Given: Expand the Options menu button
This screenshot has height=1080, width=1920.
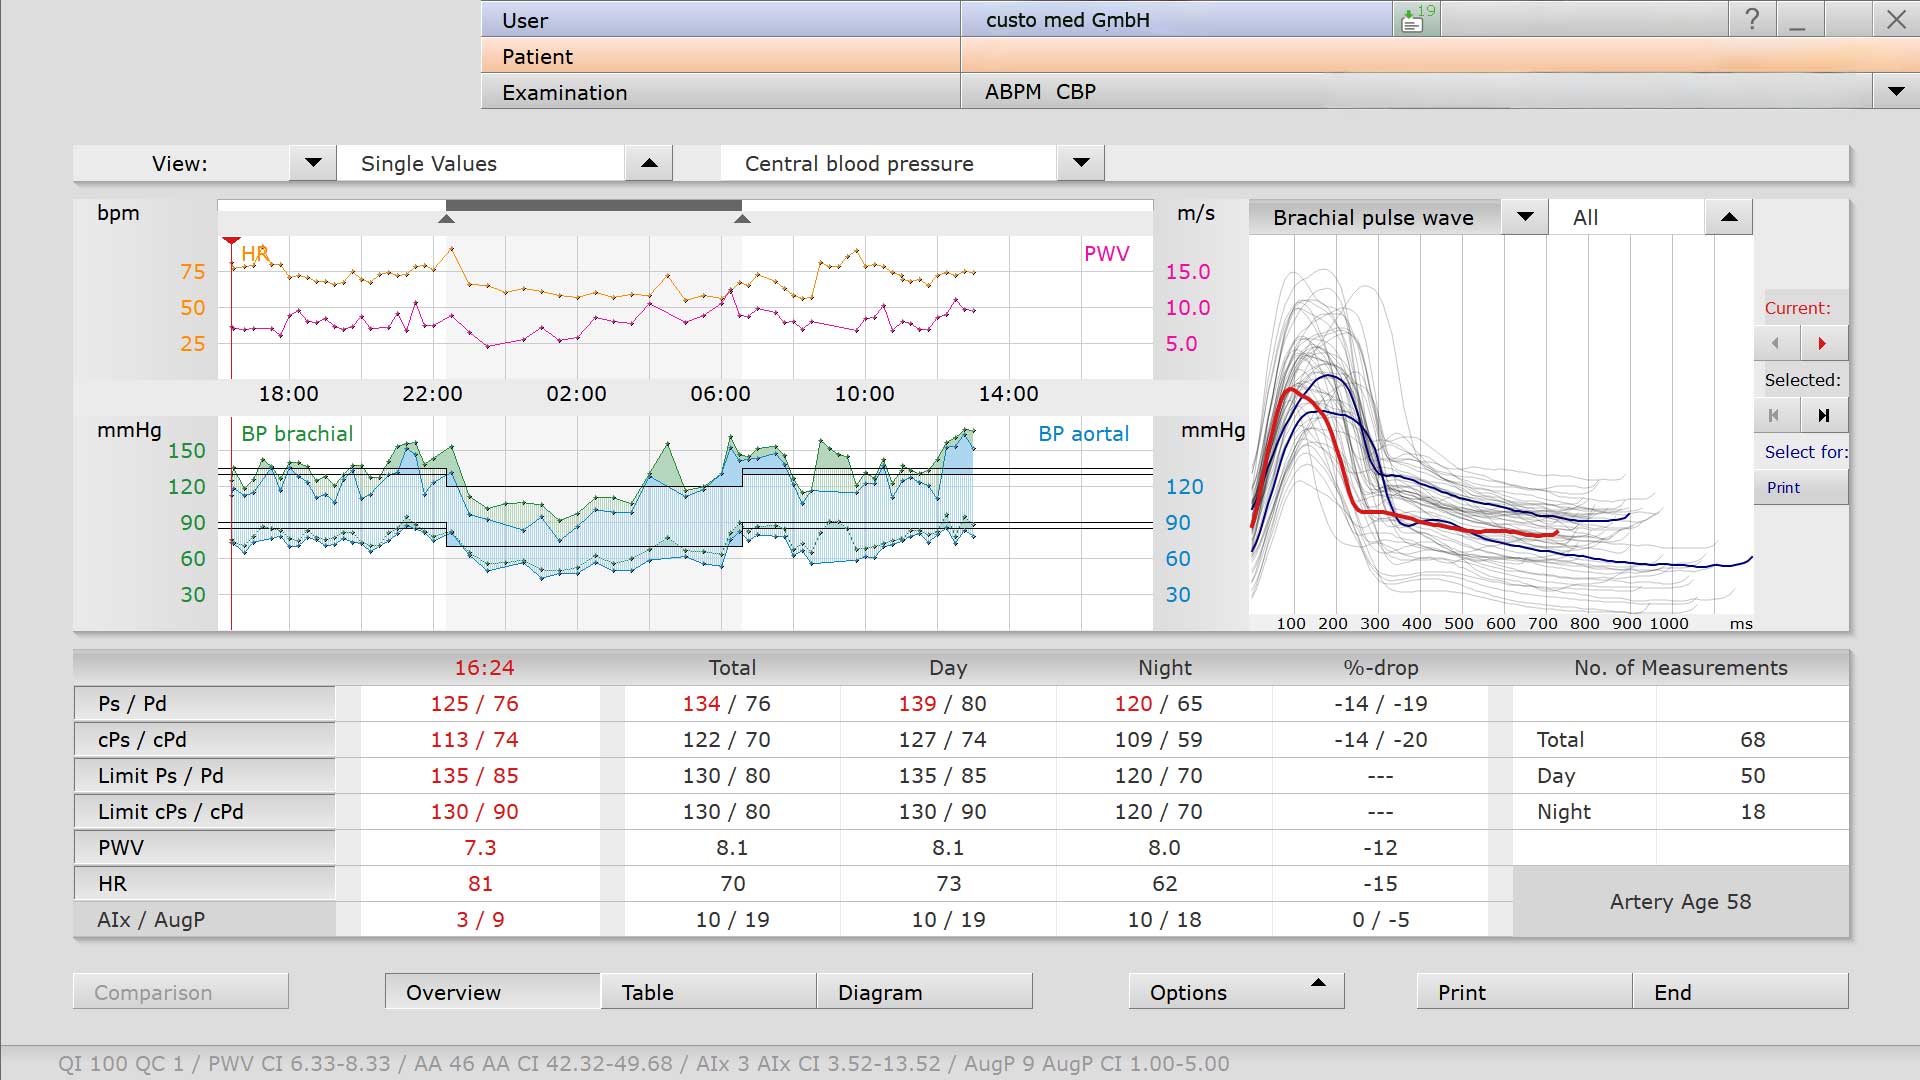Looking at the screenshot, I should click(x=1236, y=991).
